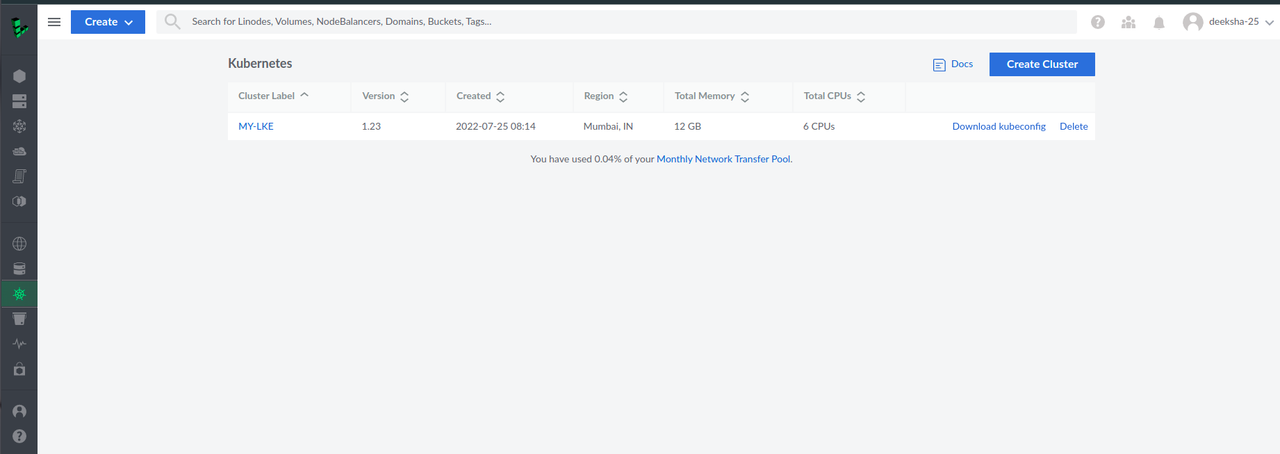This screenshot has width=1280, height=454.
Task: Click Create Cluster button
Action: pyautogui.click(x=1042, y=64)
